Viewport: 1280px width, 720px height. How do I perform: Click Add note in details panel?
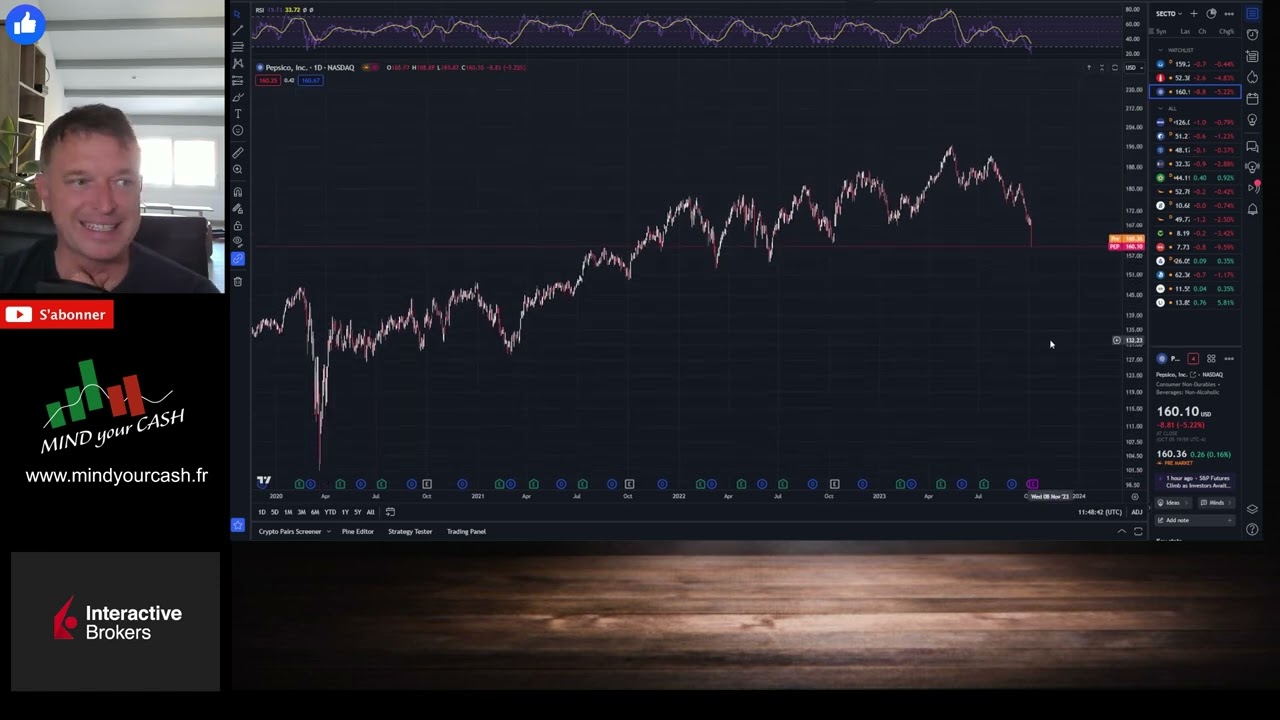click(1196, 520)
